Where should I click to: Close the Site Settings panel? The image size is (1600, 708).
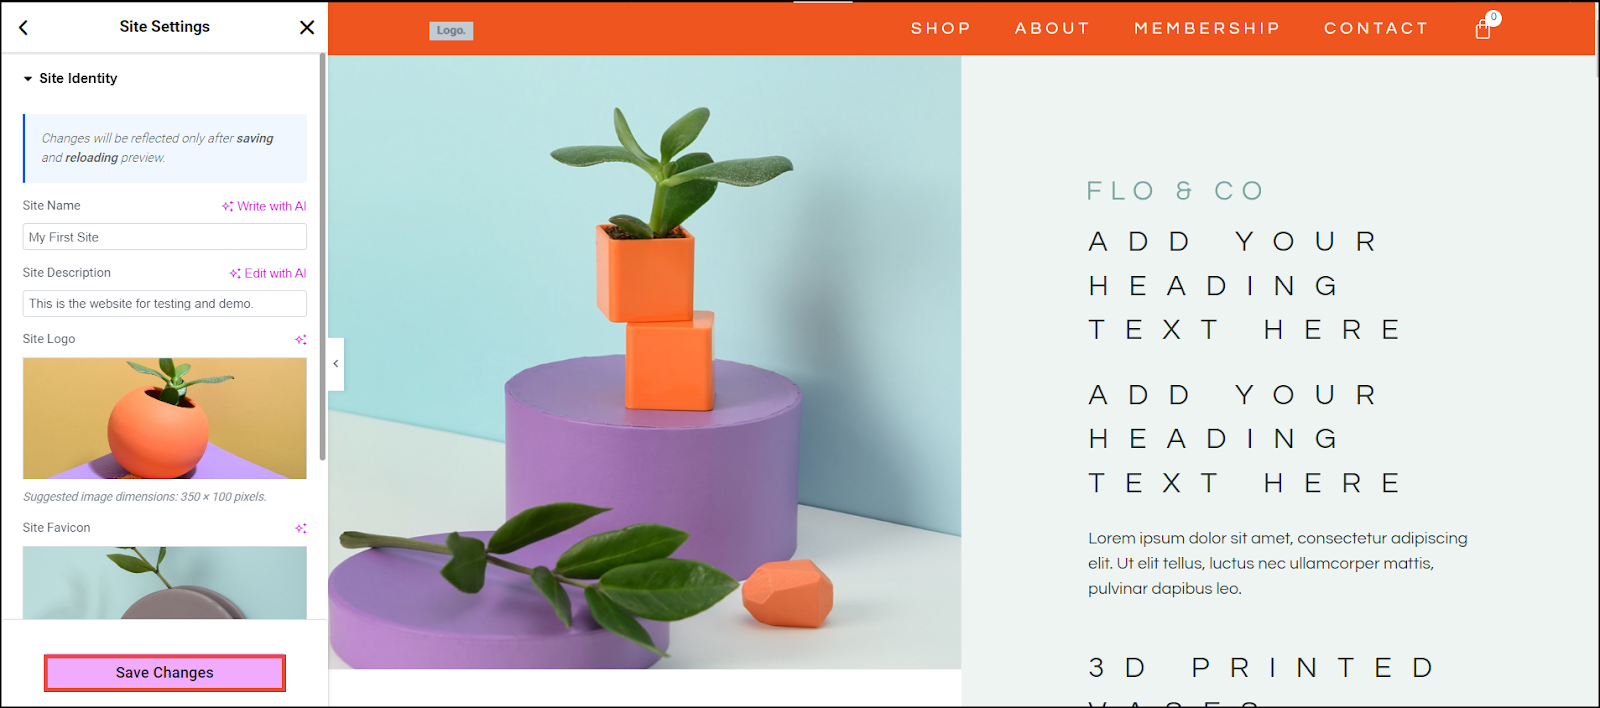click(x=307, y=28)
